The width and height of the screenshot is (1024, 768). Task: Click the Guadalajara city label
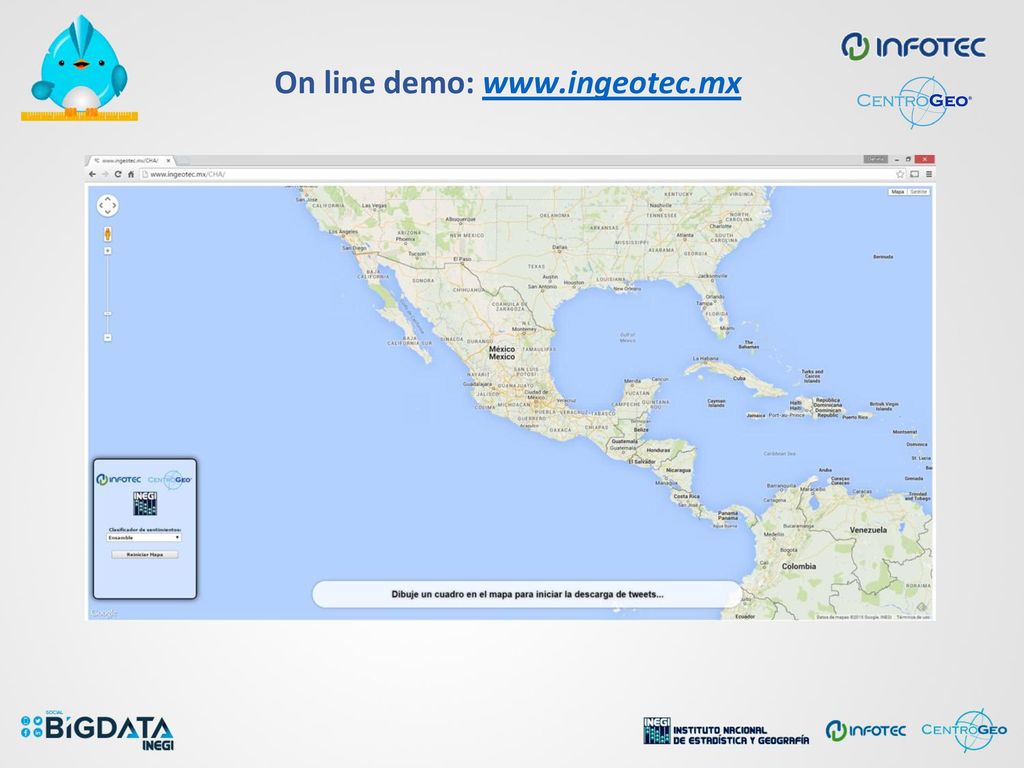tap(477, 384)
